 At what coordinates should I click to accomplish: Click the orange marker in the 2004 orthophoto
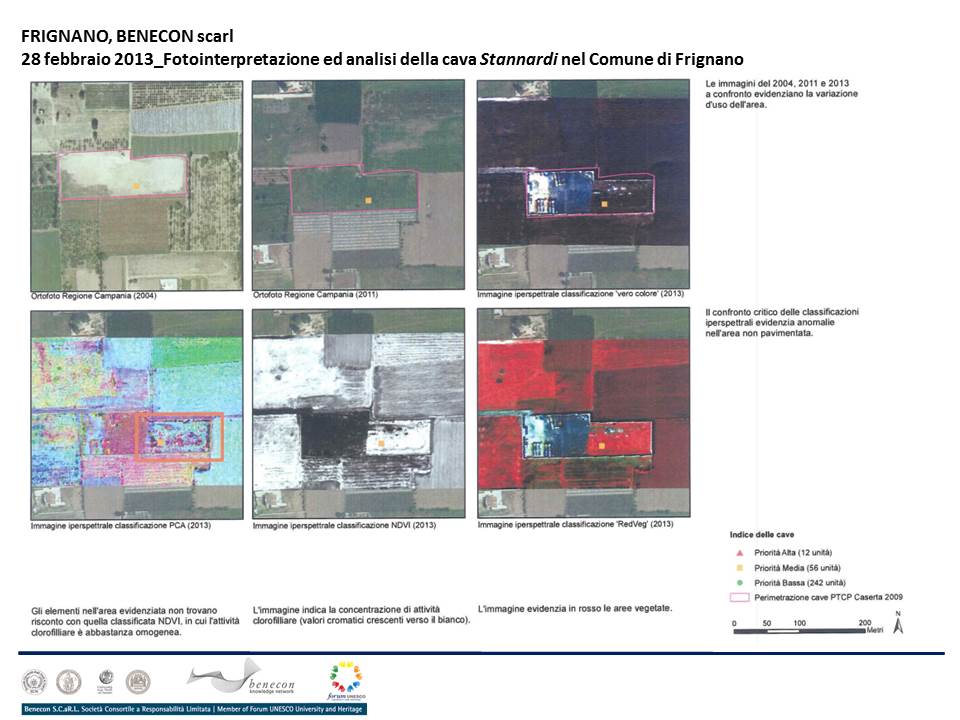click(x=137, y=186)
